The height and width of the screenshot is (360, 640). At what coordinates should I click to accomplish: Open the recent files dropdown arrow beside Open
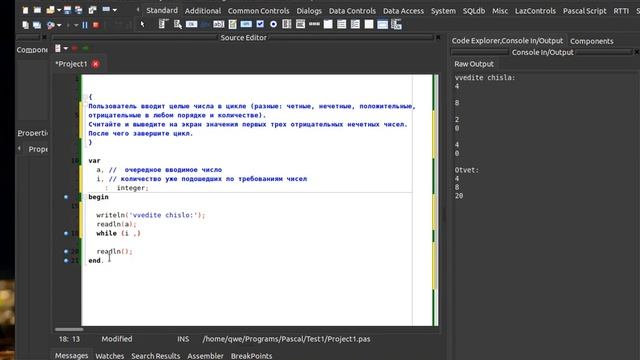59,10
